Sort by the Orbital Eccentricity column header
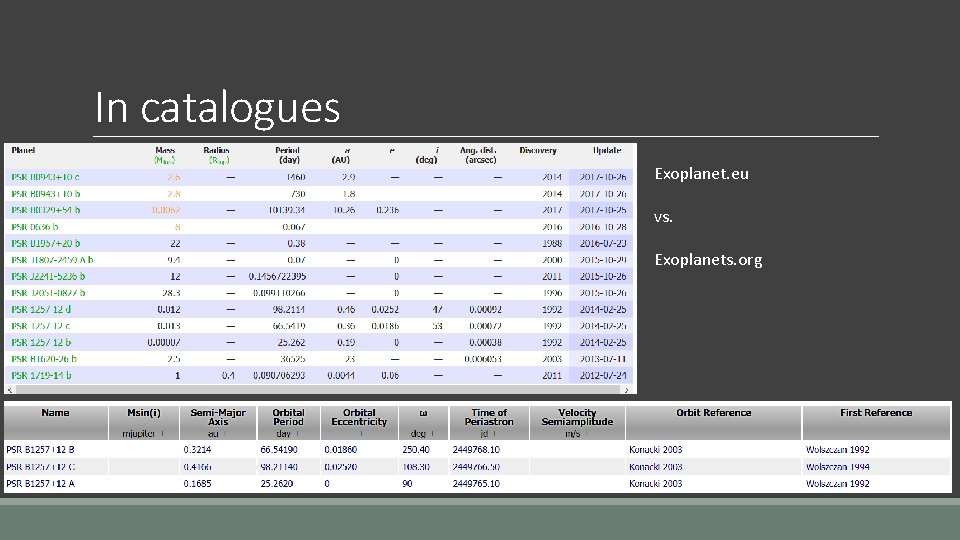 pyautogui.click(x=359, y=417)
